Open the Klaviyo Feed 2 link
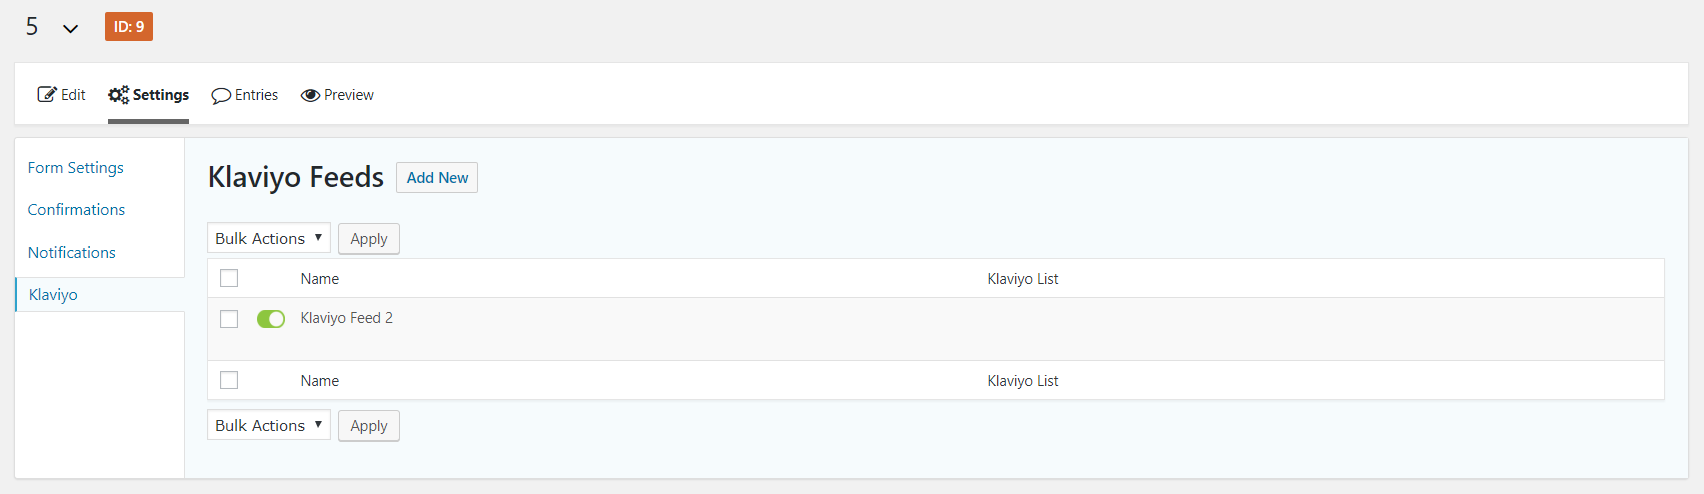 346,318
